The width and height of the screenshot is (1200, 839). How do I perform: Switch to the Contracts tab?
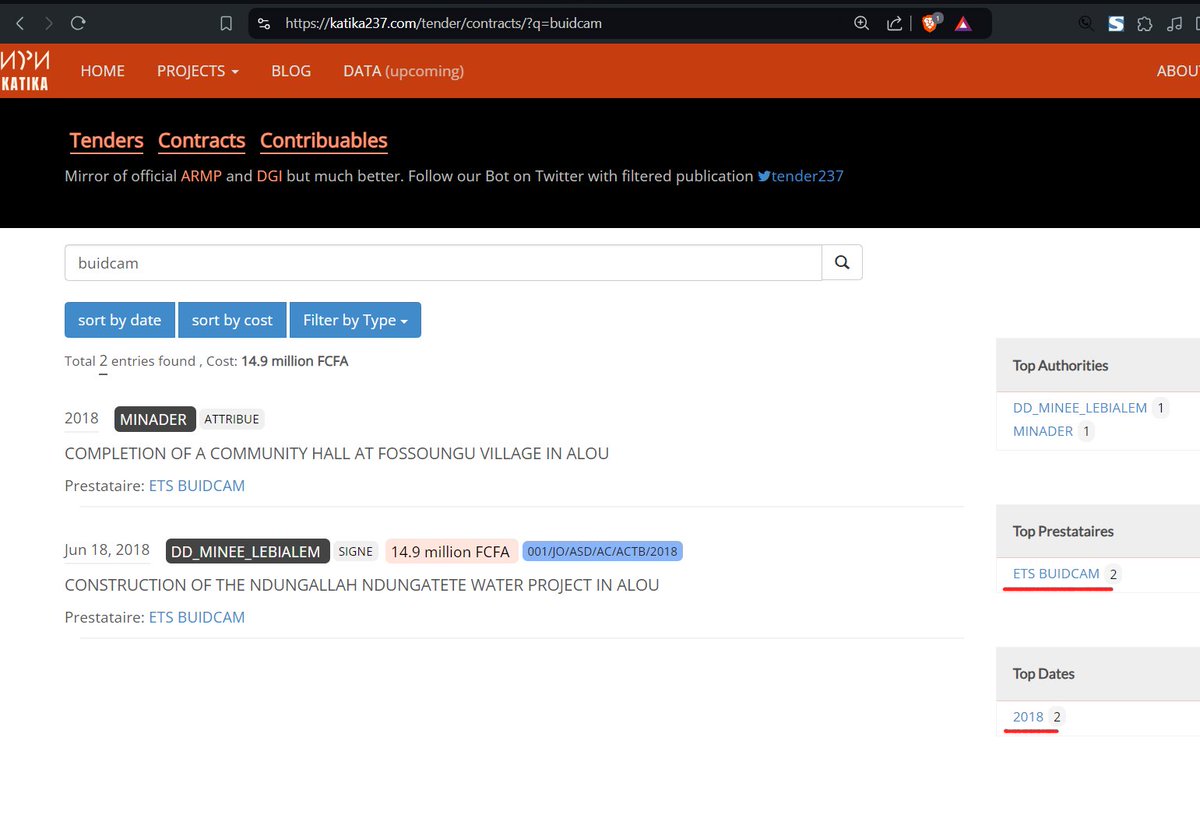click(x=202, y=141)
